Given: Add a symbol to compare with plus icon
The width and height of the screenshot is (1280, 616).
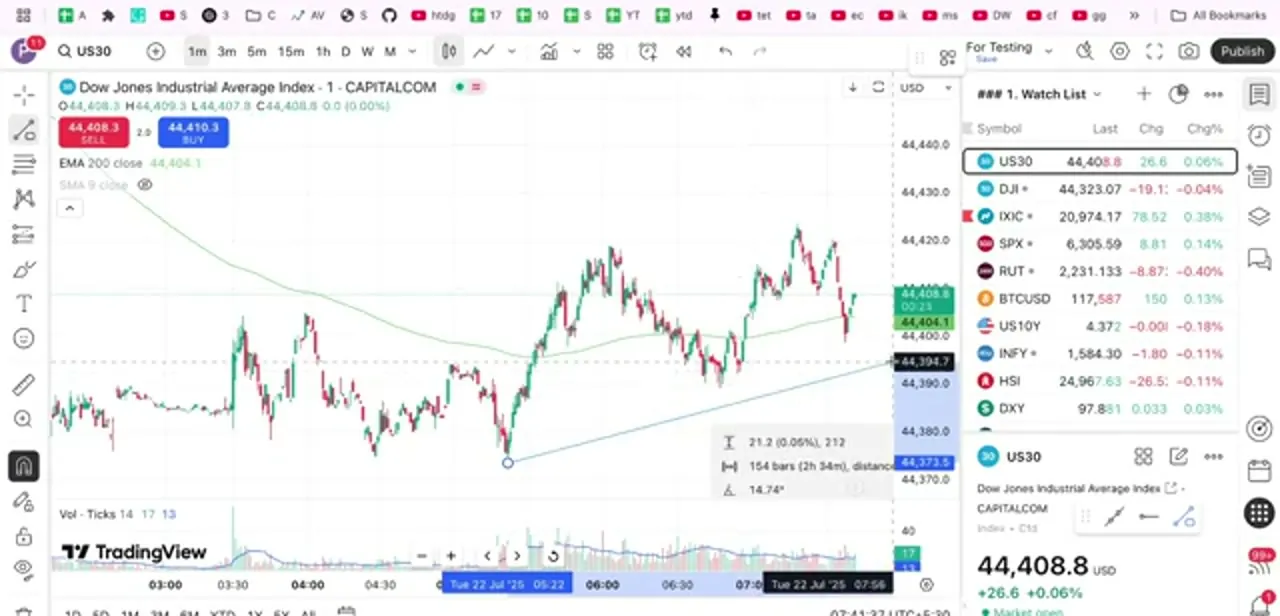Looking at the screenshot, I should [155, 51].
